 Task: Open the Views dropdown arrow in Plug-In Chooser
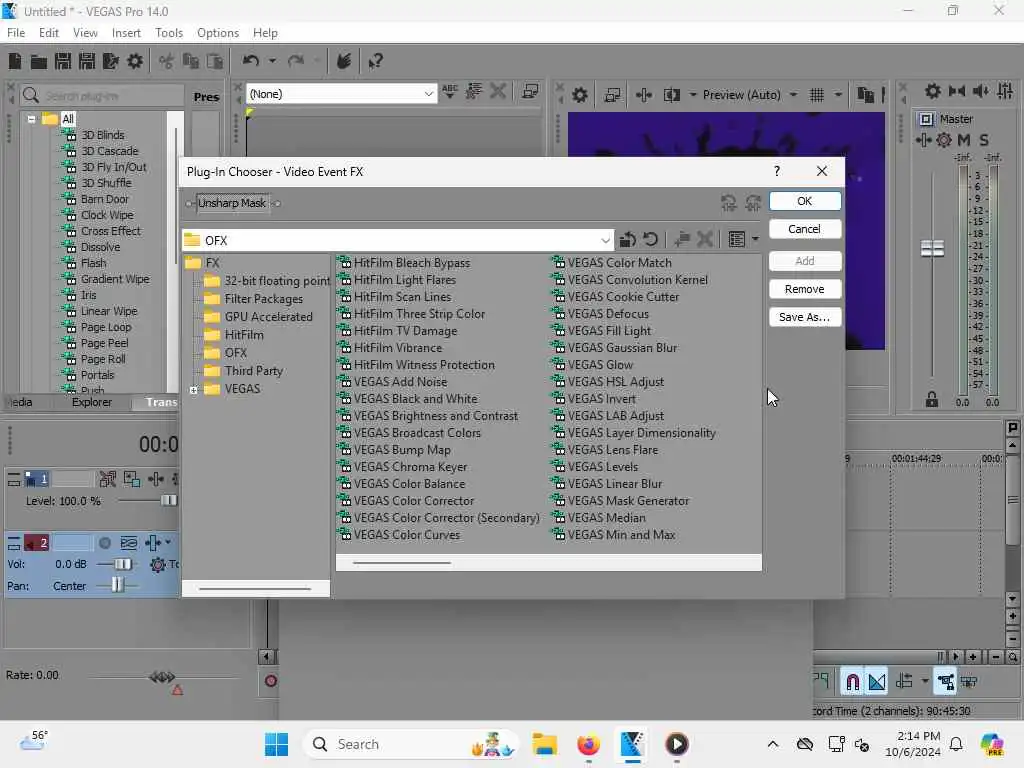pyautogui.click(x=755, y=240)
